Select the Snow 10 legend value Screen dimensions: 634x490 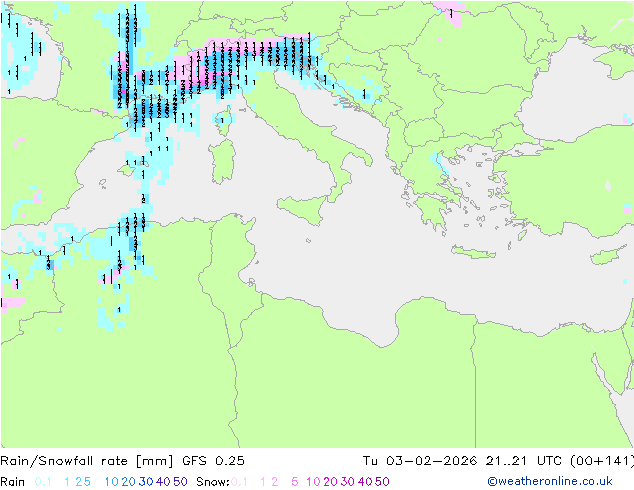(313, 482)
